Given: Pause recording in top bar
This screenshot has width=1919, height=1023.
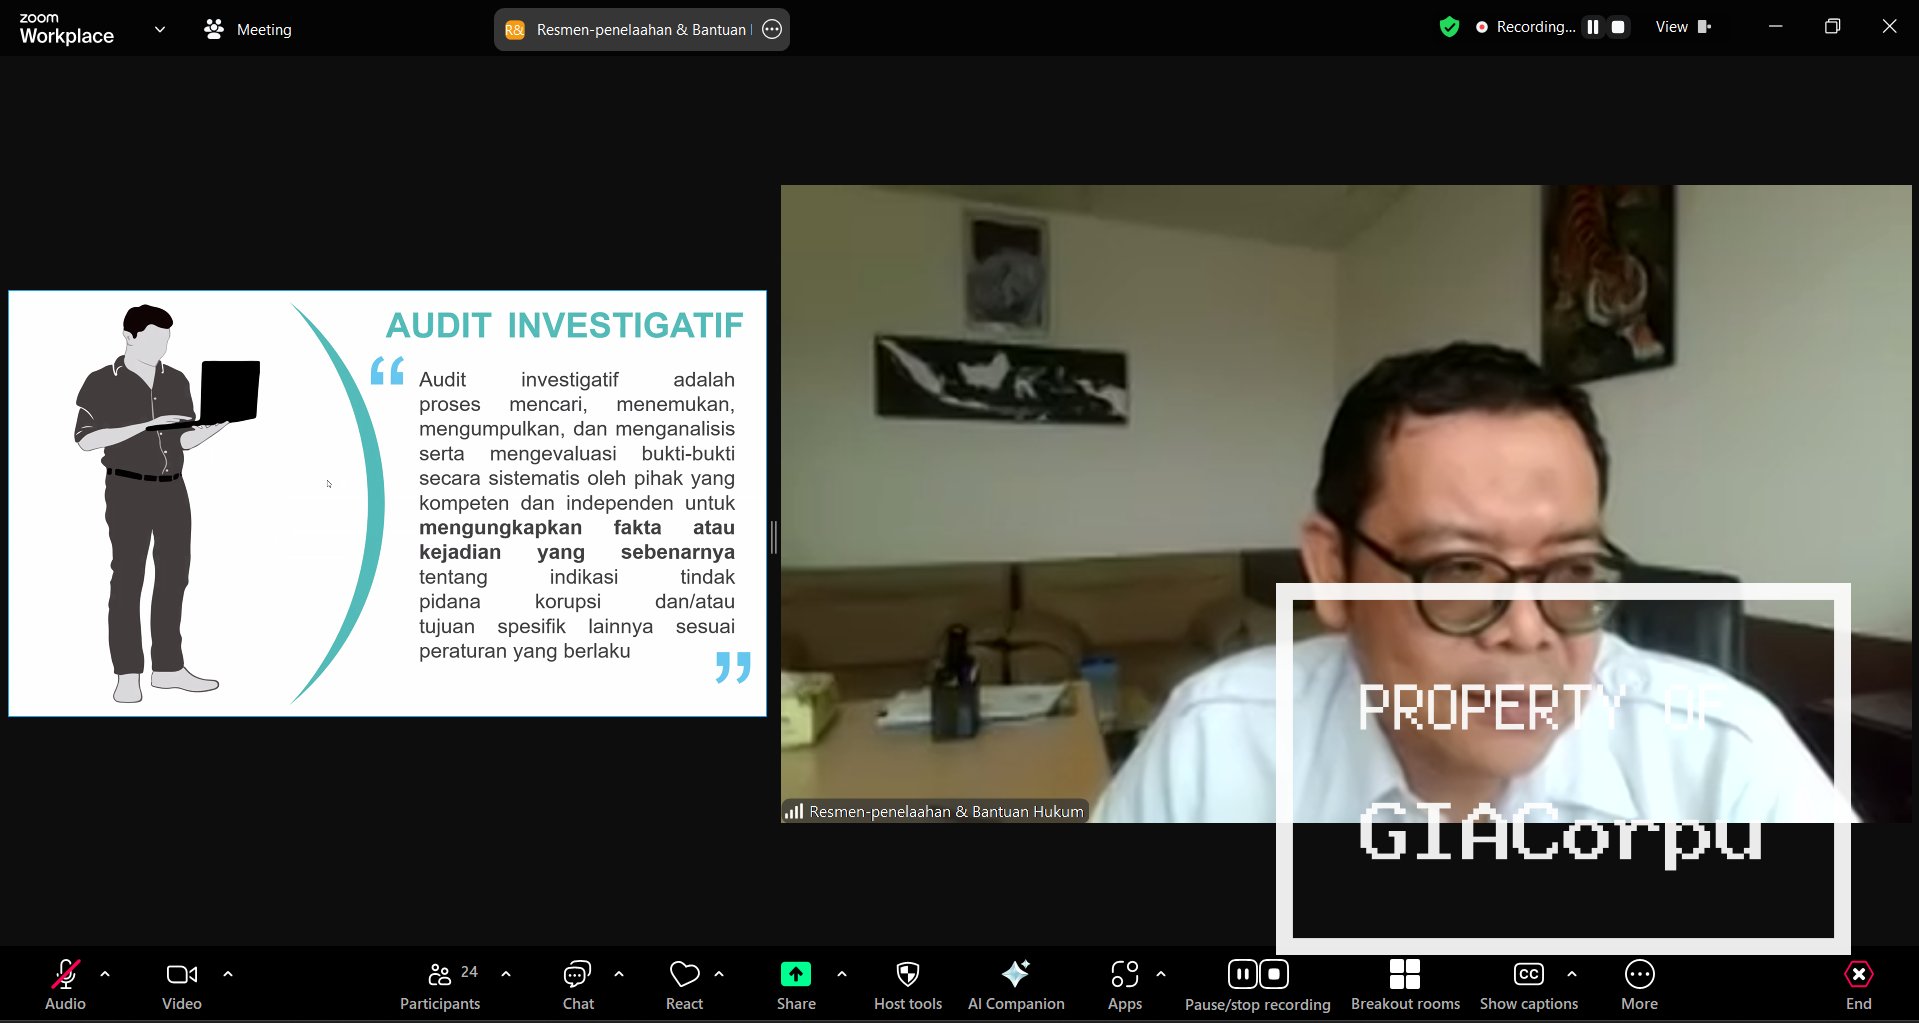Looking at the screenshot, I should (x=1593, y=27).
